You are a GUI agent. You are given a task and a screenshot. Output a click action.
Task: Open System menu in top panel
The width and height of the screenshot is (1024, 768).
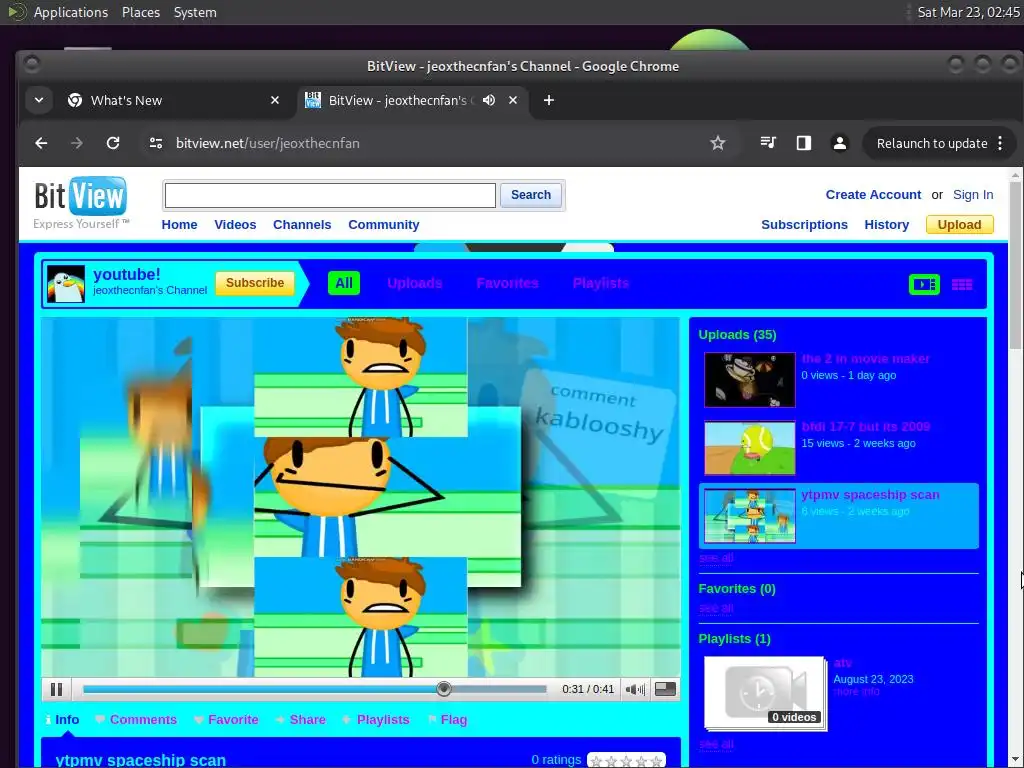[x=195, y=12]
